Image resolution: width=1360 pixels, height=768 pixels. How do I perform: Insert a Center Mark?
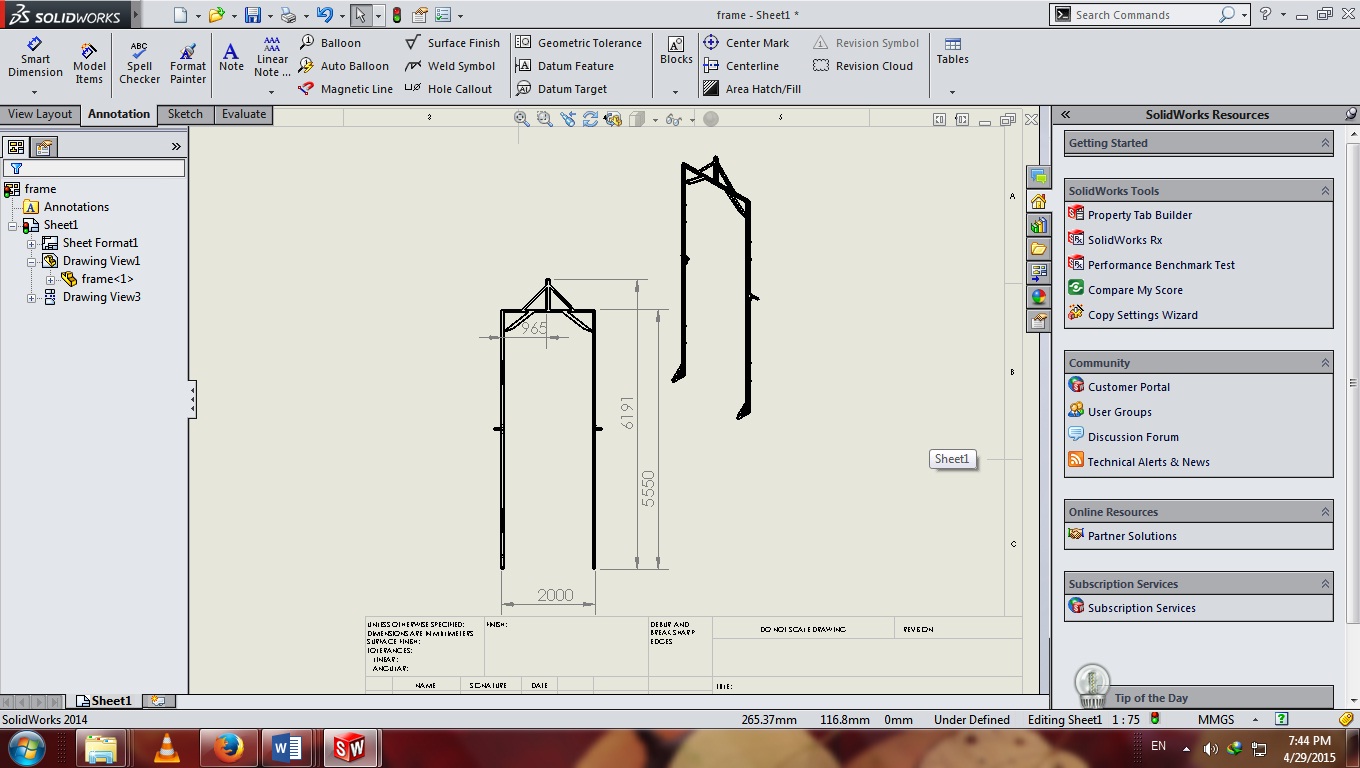click(x=746, y=43)
